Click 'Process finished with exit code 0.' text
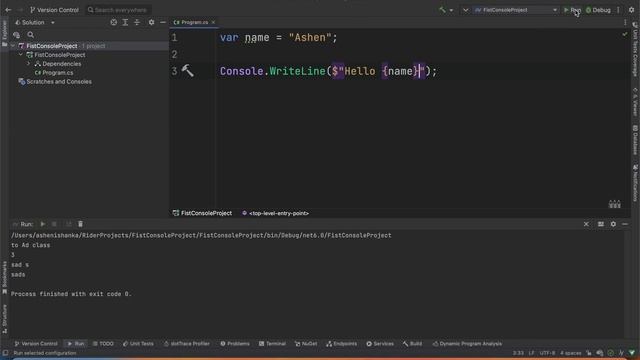Viewport: 640px width, 360px height. point(71,294)
